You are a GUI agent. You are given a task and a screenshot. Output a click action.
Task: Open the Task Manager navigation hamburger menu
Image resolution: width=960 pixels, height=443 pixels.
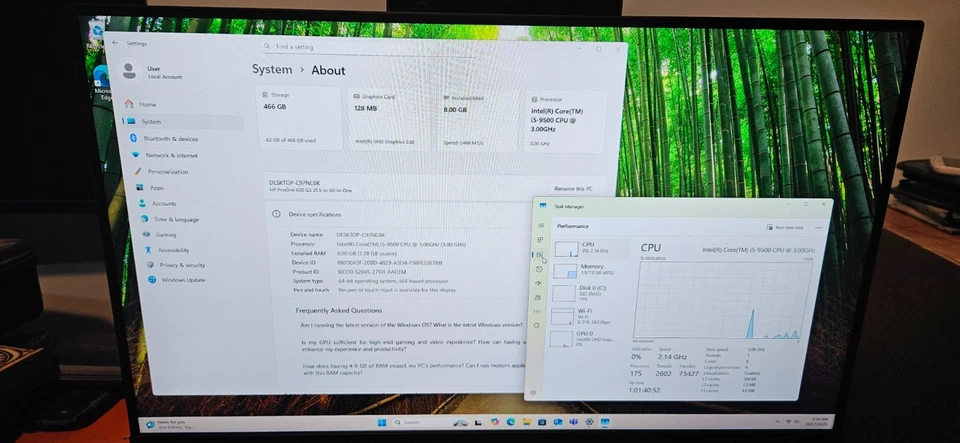point(540,225)
